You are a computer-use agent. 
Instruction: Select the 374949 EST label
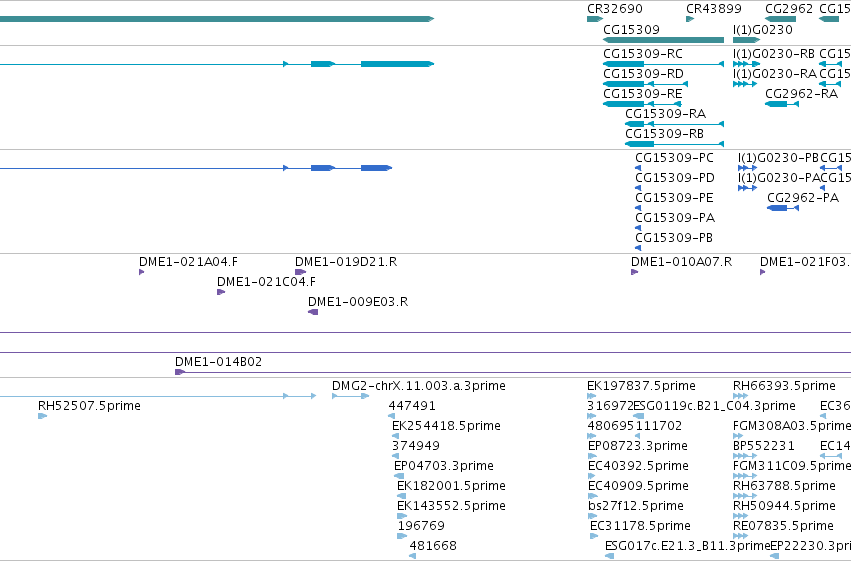point(416,446)
